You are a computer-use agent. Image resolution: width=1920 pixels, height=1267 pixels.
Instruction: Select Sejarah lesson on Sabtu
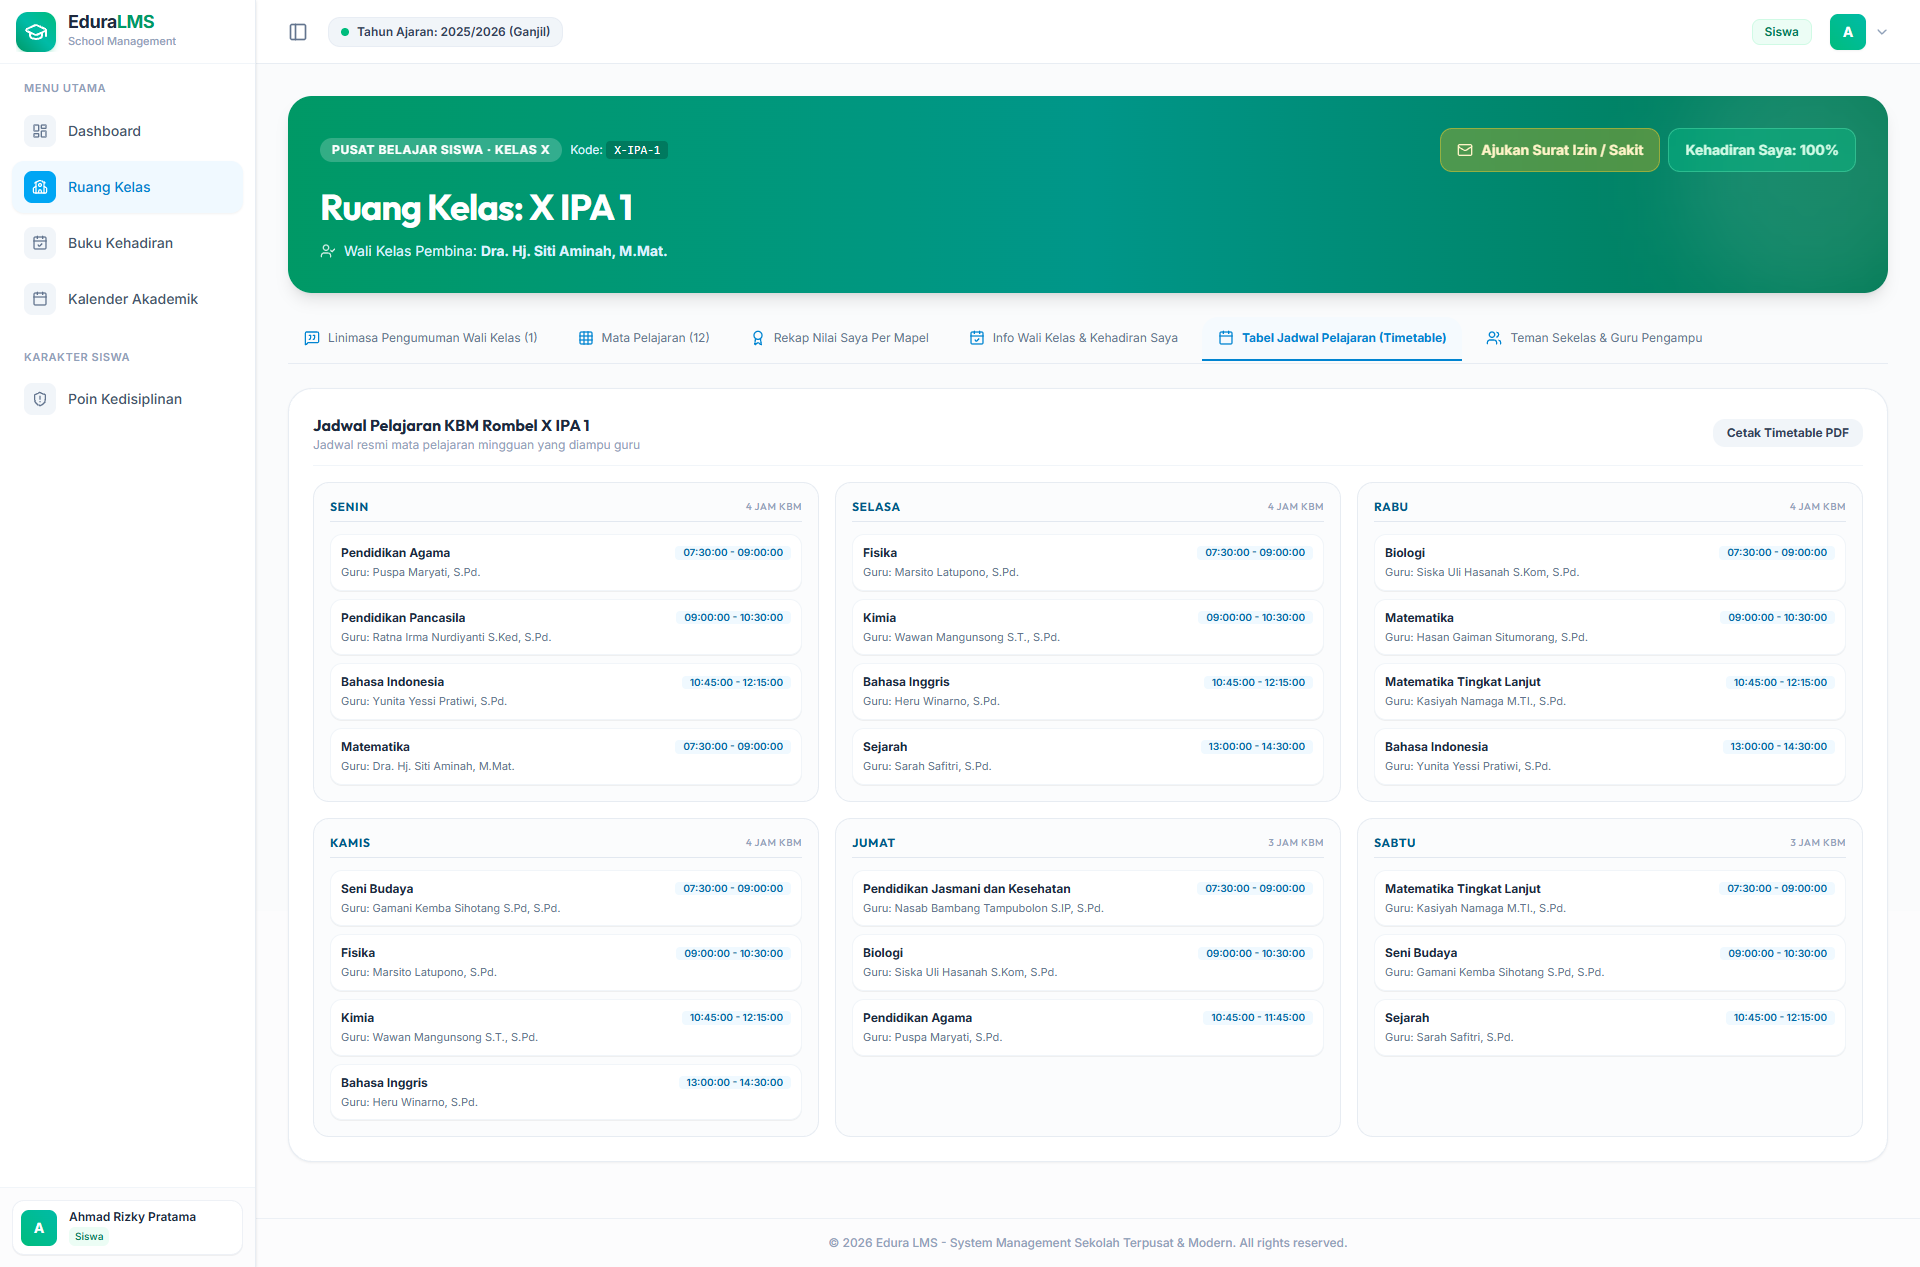point(1610,1027)
